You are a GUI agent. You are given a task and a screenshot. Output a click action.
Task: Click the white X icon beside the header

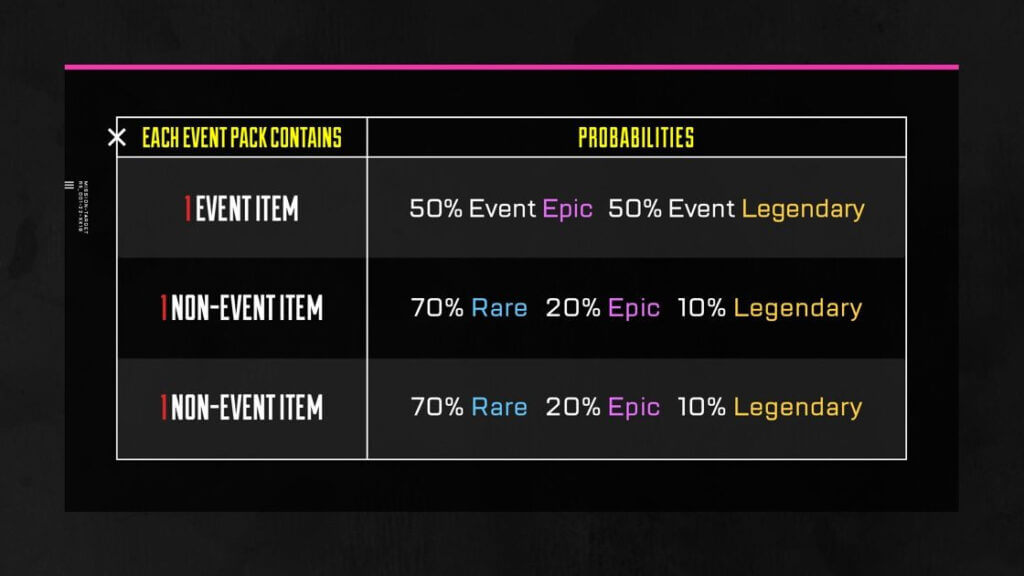pos(116,137)
